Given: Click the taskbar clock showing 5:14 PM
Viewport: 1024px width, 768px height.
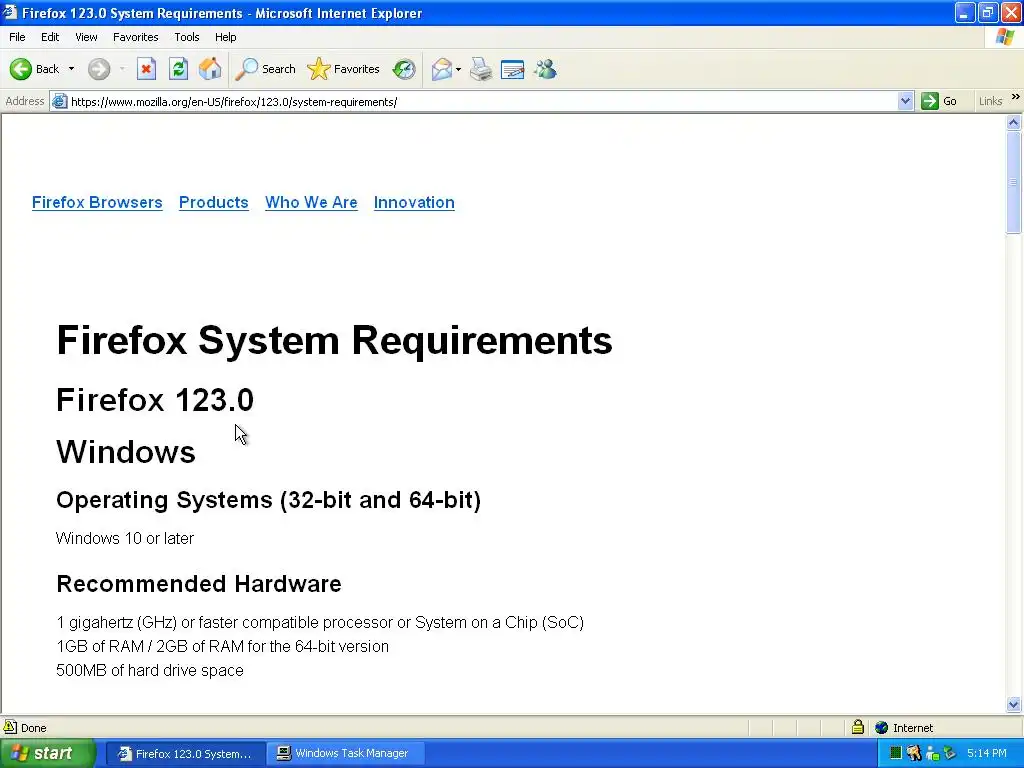Looking at the screenshot, I should (x=987, y=753).
